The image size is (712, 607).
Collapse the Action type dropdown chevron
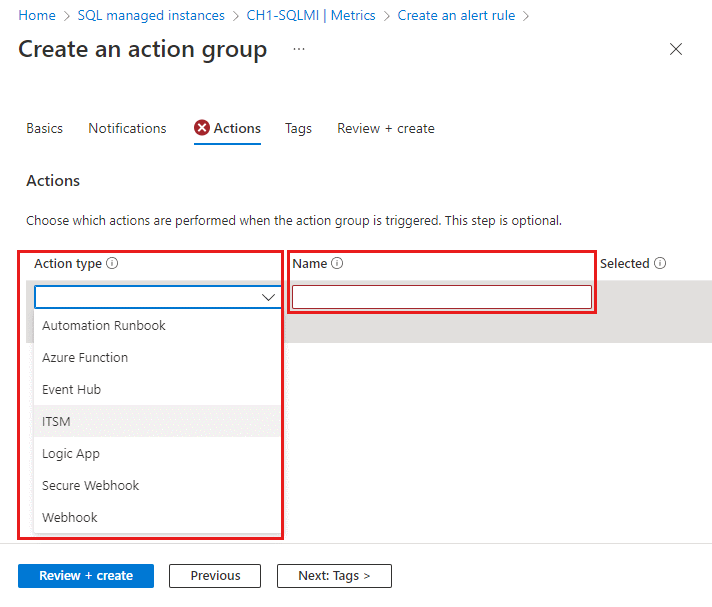click(x=268, y=297)
